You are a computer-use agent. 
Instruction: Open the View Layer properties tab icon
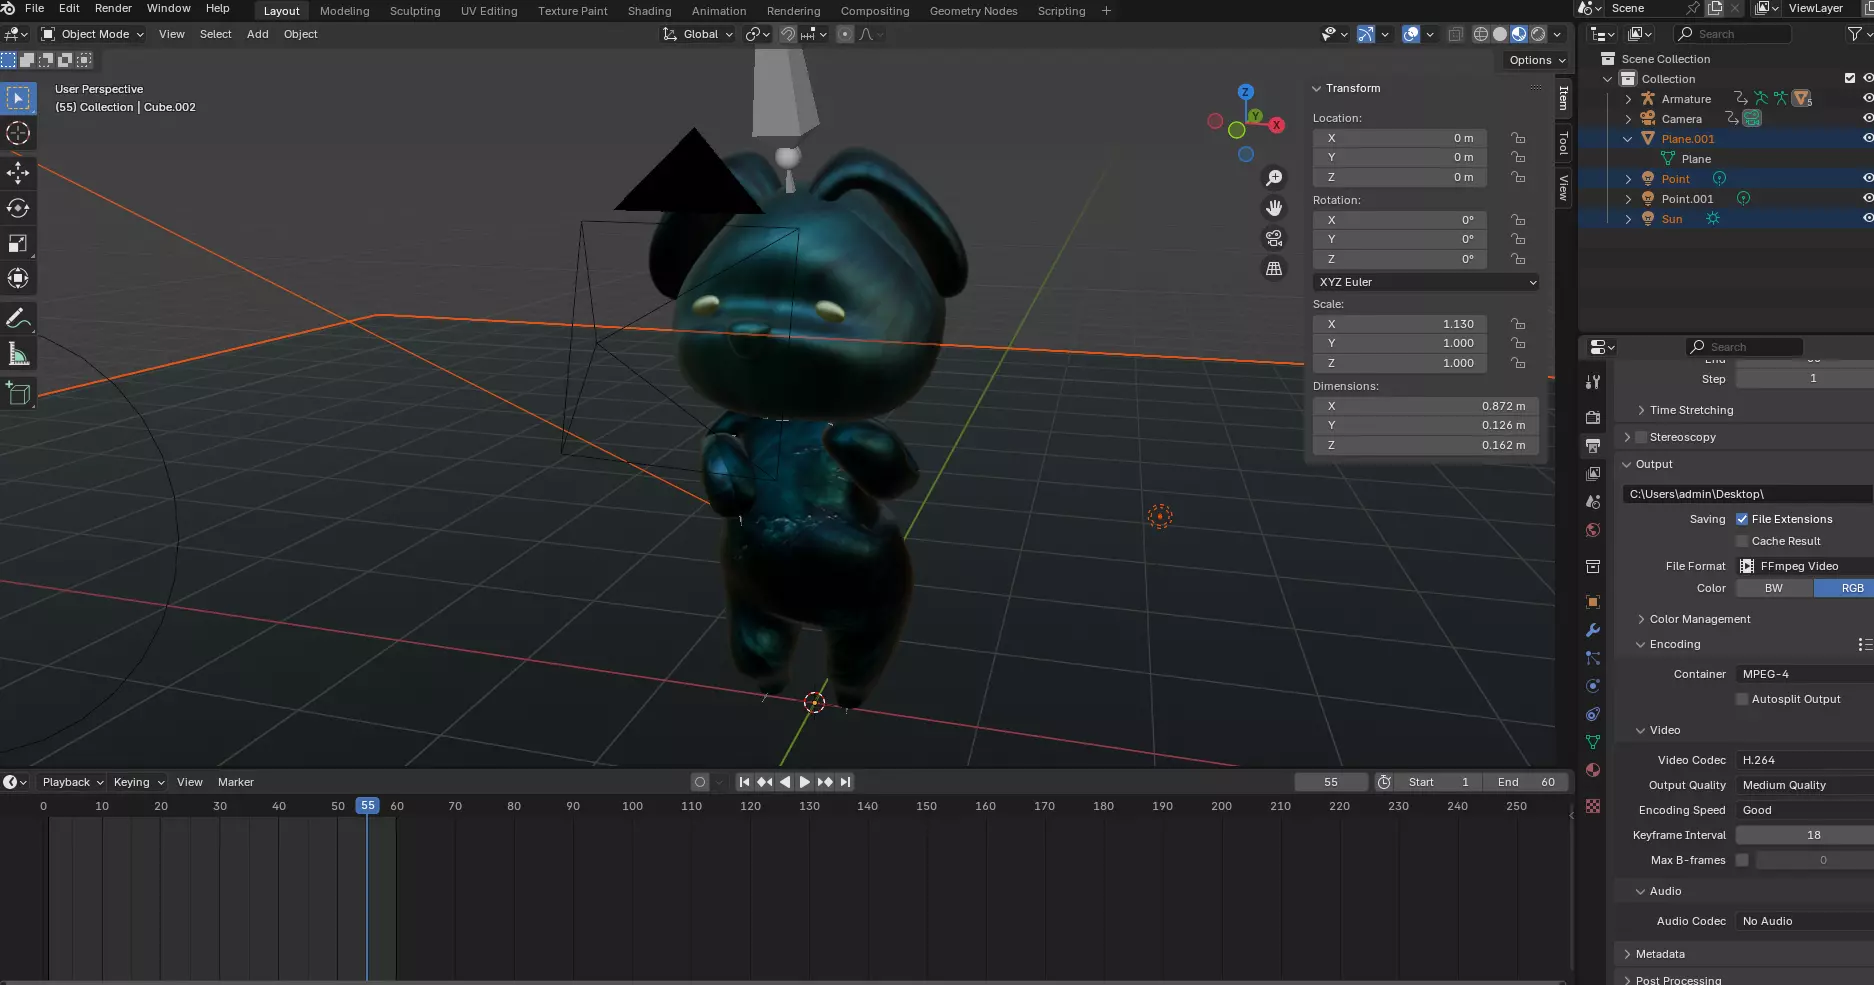[x=1593, y=474]
